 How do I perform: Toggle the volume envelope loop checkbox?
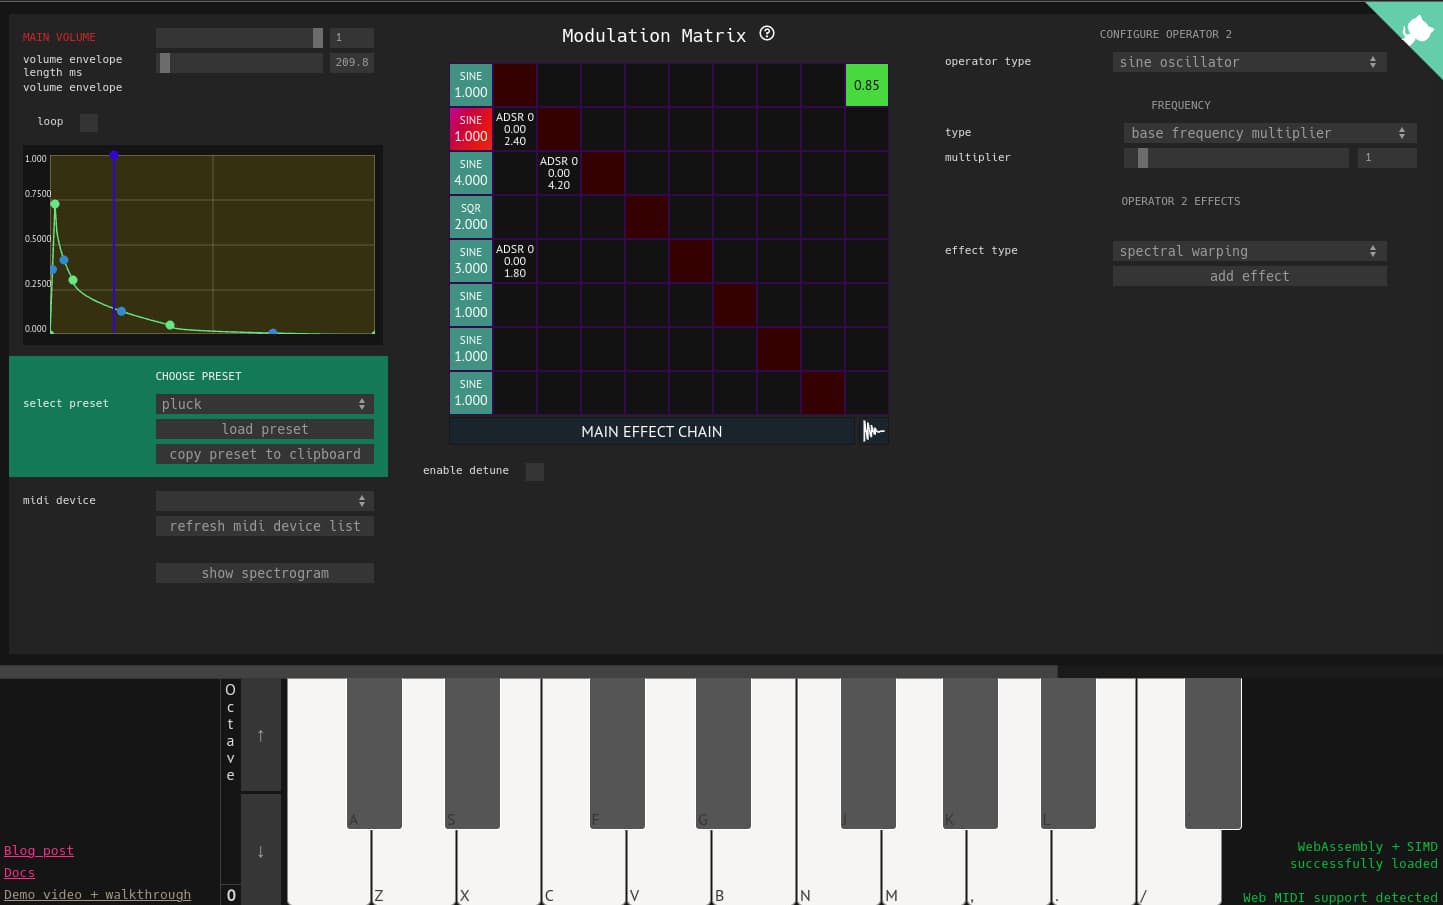[89, 122]
